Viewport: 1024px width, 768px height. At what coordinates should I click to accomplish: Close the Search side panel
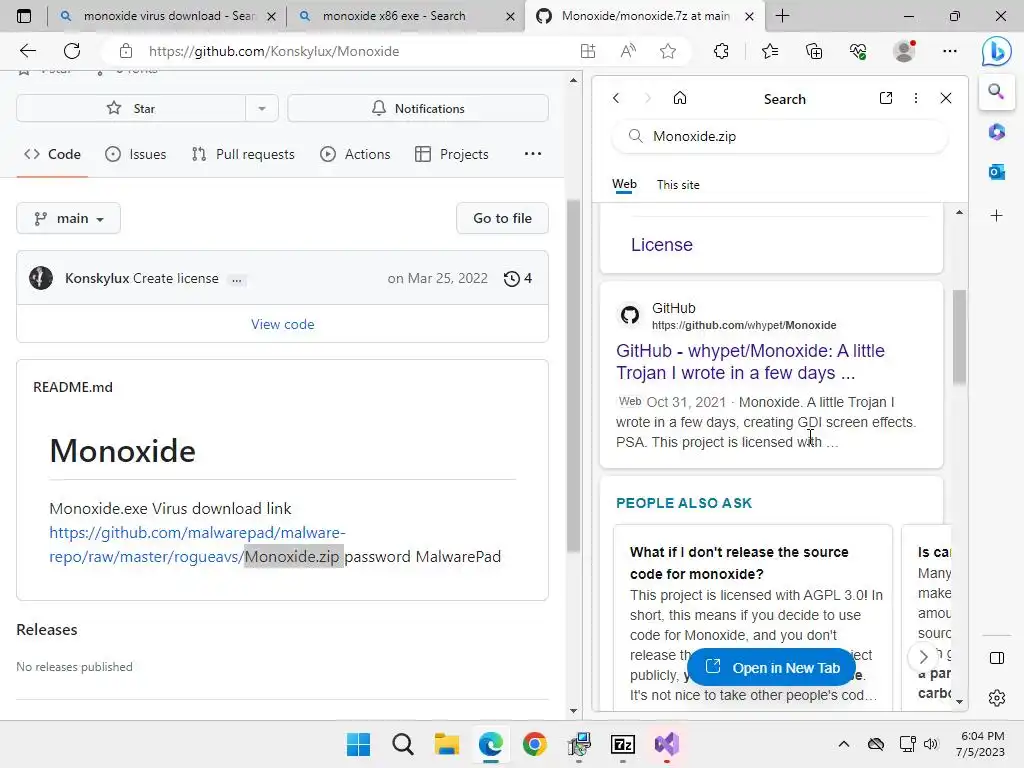tap(946, 98)
